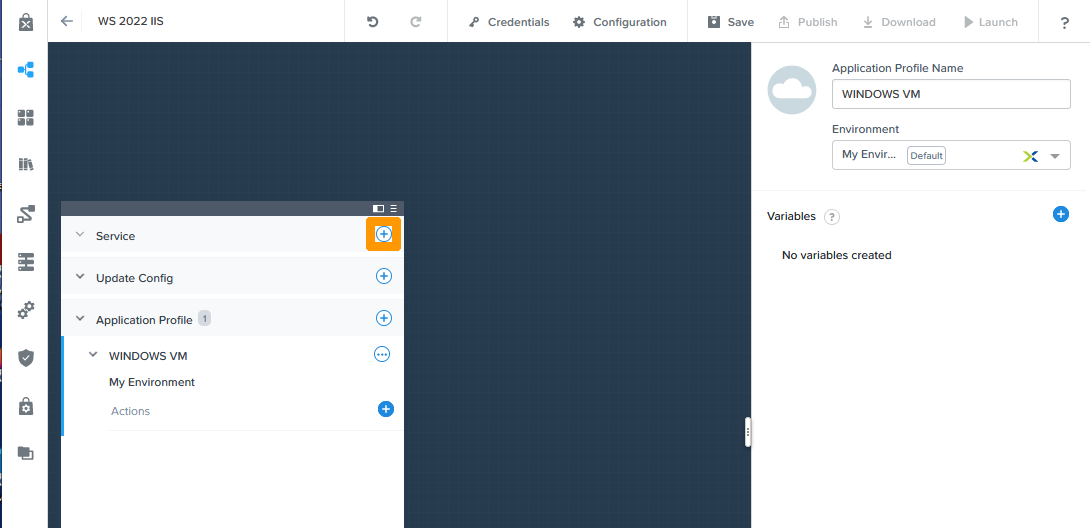Add an action with the blue plus icon

(386, 409)
